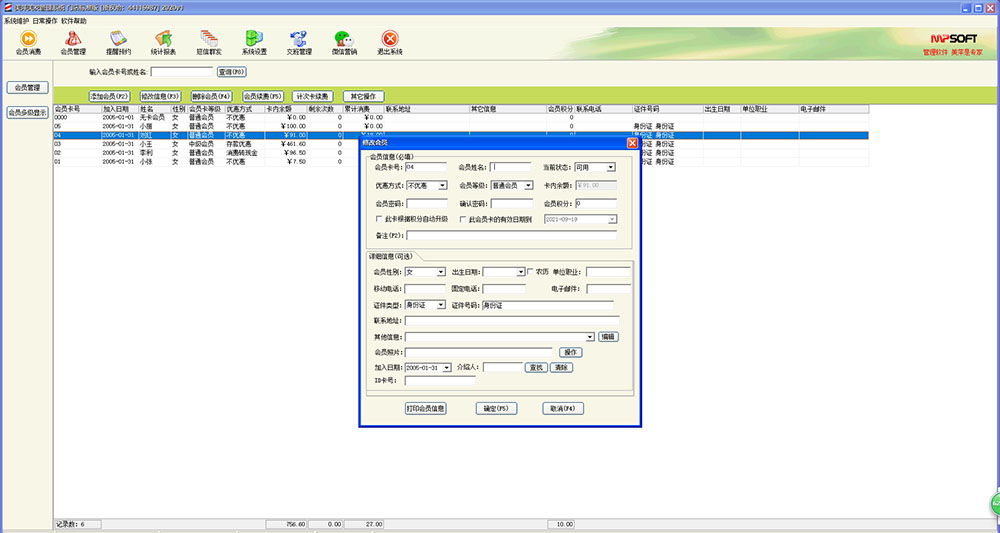Click the 交班管理 shift icon
Screen dimensions: 1000x533
(x=299, y=40)
